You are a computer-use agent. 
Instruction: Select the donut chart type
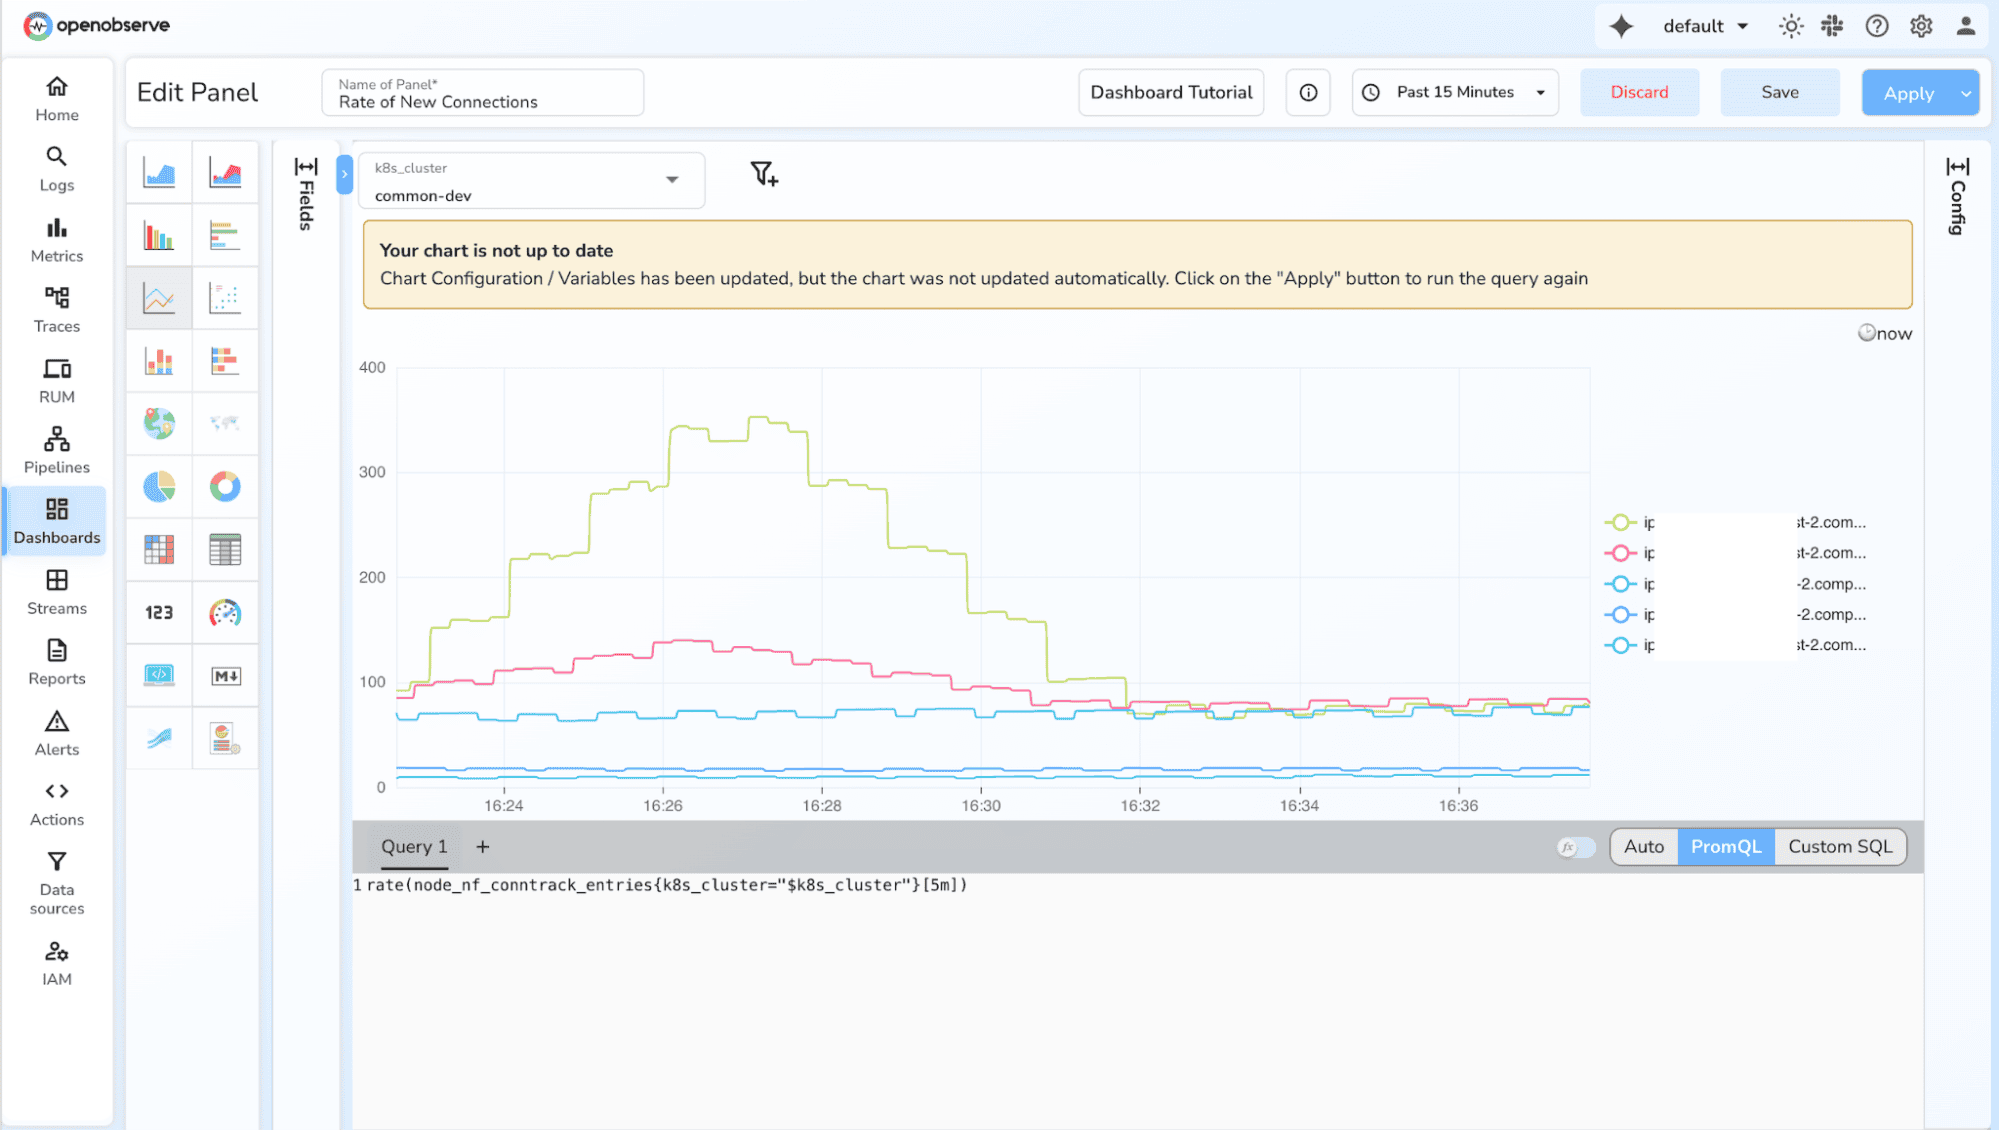(x=226, y=487)
